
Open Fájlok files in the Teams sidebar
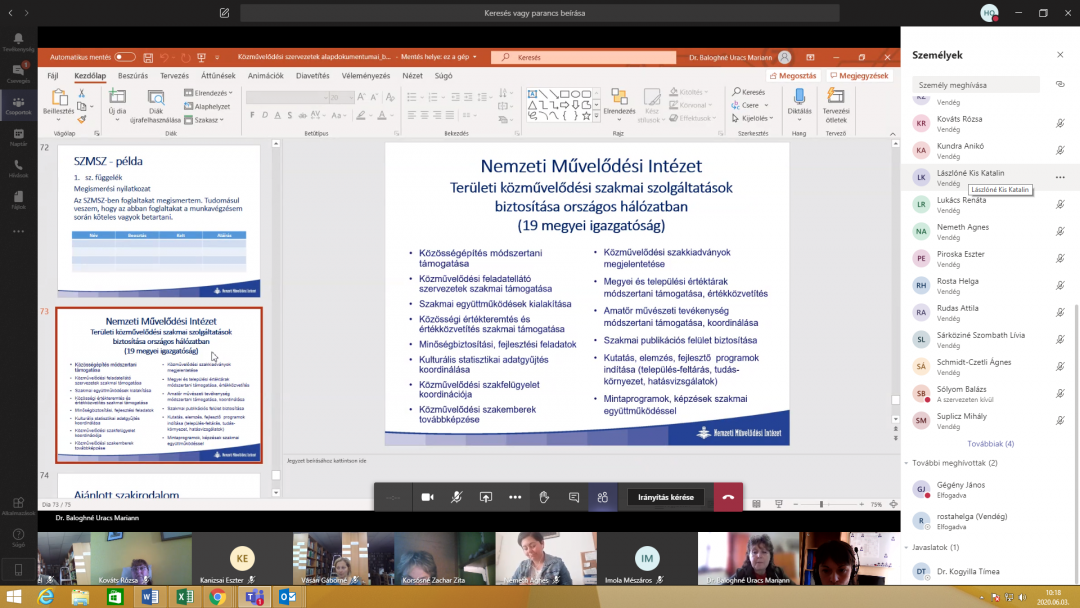[x=19, y=200]
